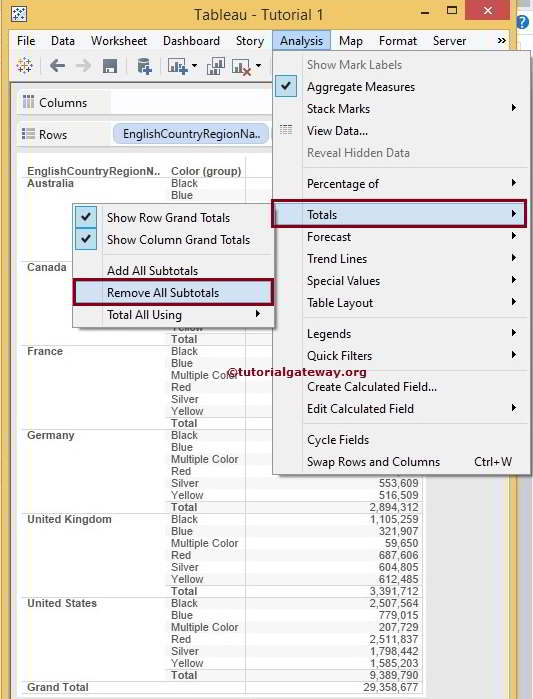The height and width of the screenshot is (699, 533).
Task: Select the France row label
Action: (45, 351)
